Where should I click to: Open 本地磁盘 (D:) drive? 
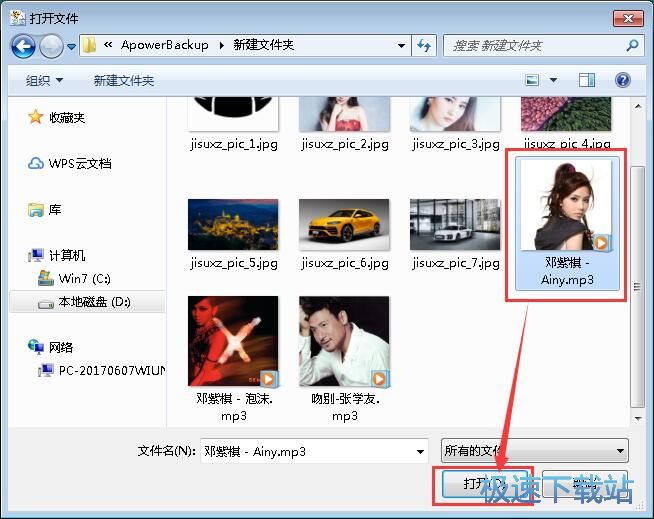(94, 302)
